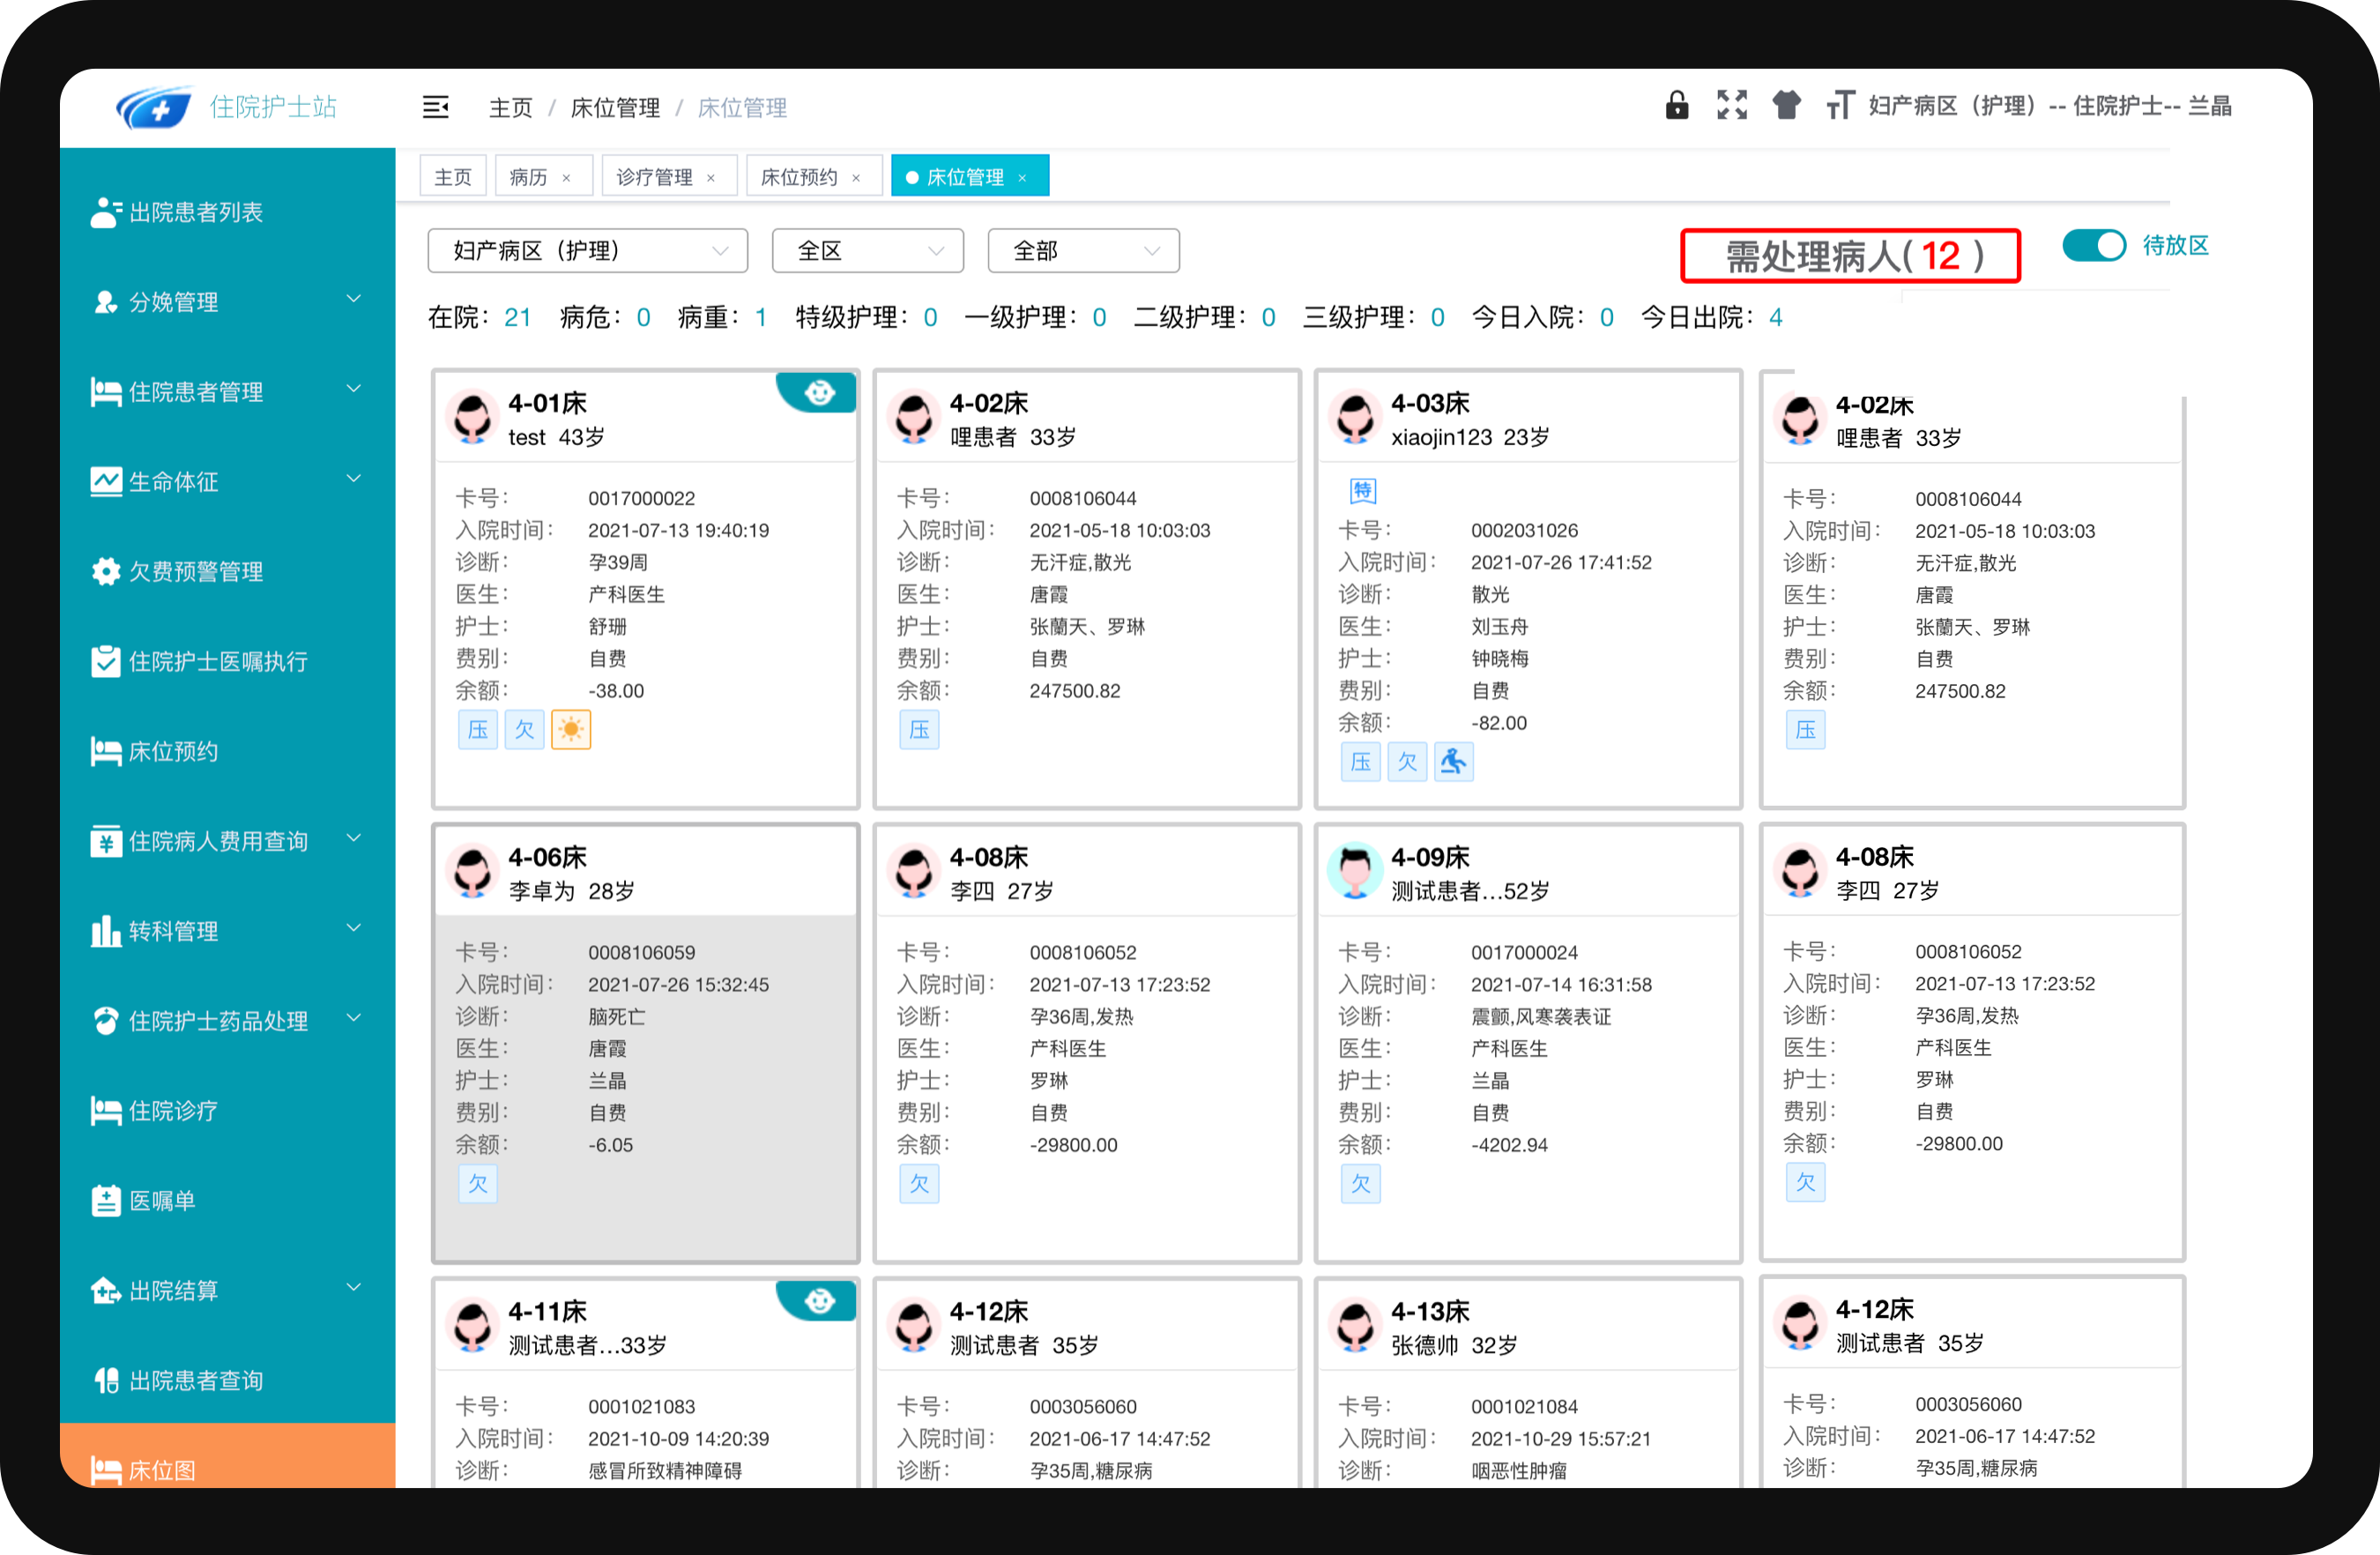Close the 床位预约 tab
The height and width of the screenshot is (1555, 2380).
[856, 178]
